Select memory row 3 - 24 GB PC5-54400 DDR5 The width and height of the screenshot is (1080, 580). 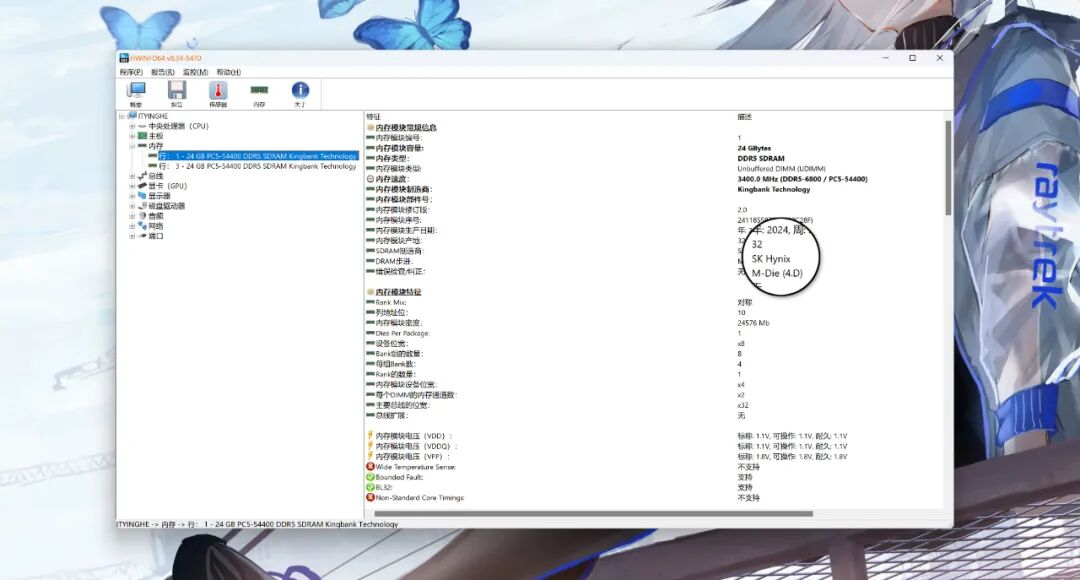point(258,166)
